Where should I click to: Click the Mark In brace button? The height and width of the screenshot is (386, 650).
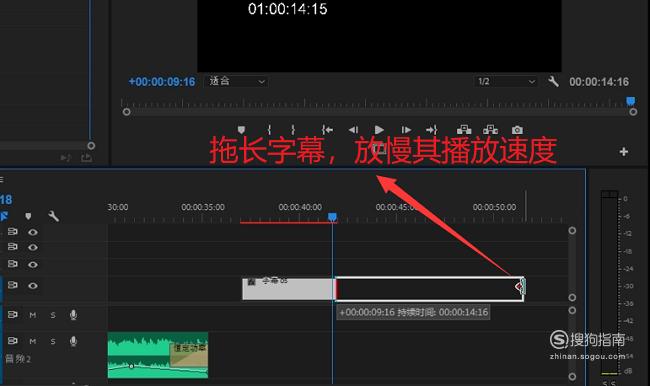pos(269,130)
